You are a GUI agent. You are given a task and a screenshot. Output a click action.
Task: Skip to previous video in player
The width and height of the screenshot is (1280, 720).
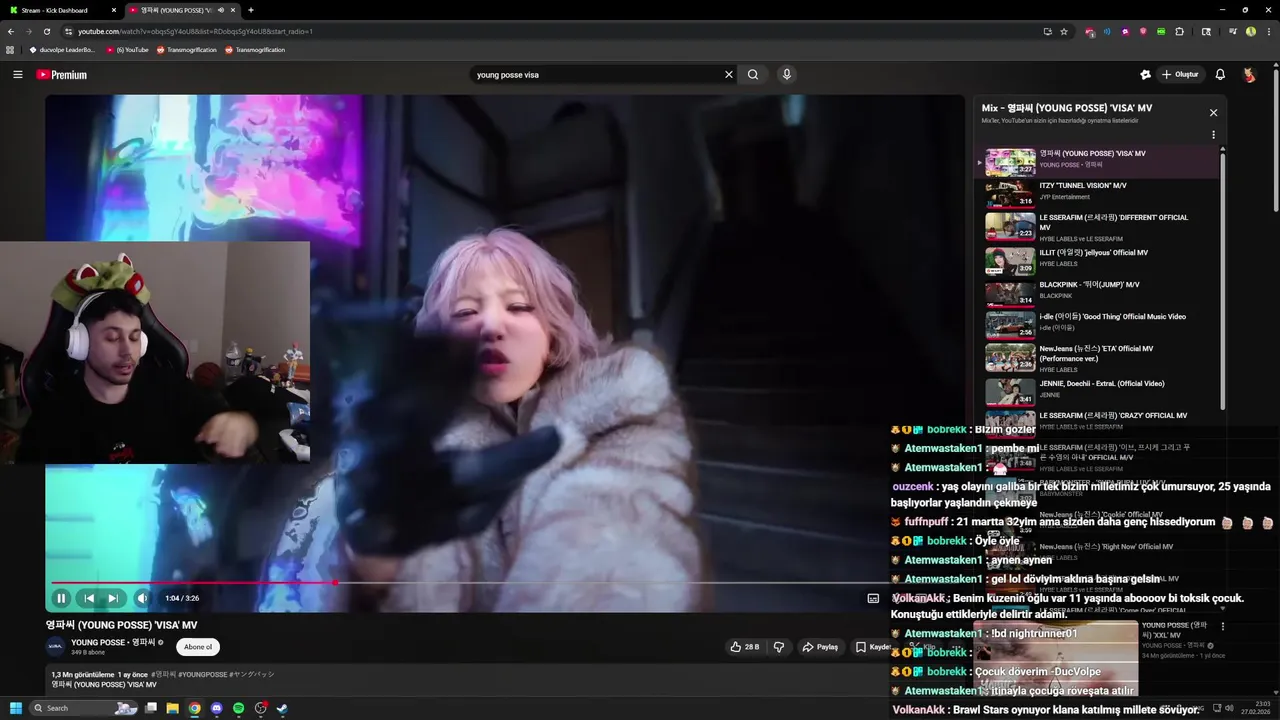[89, 598]
